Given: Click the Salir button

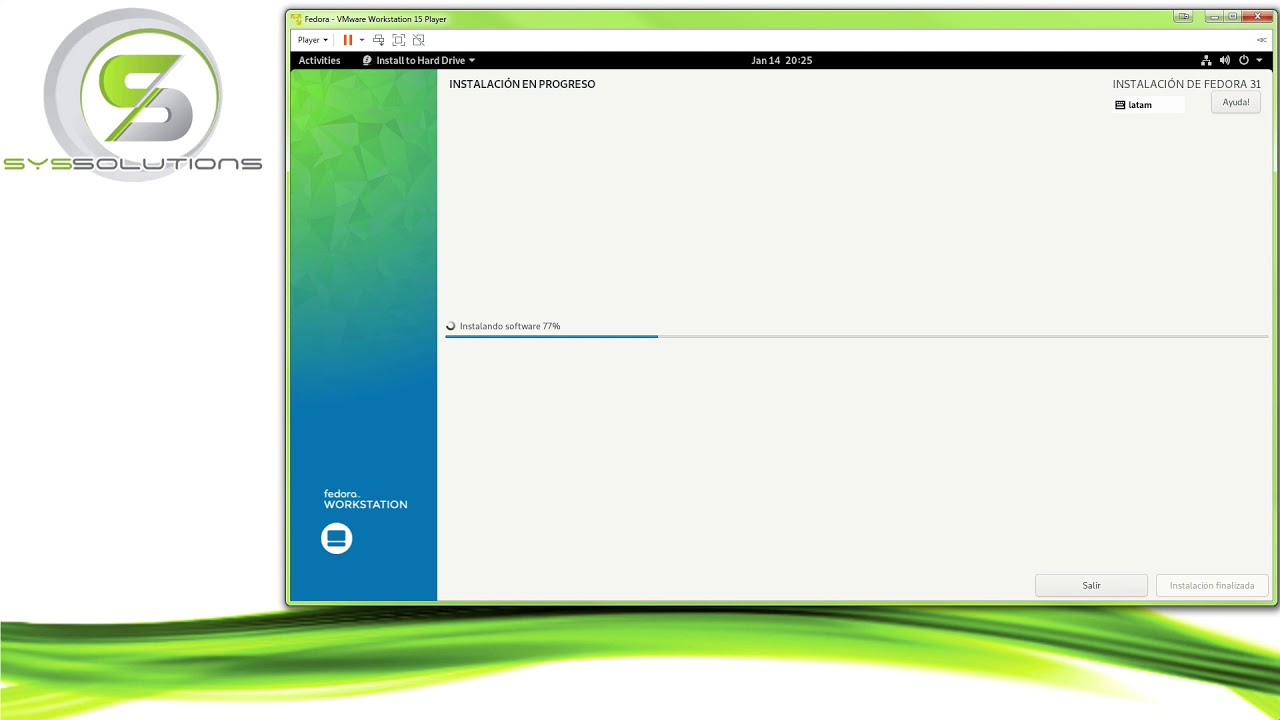Looking at the screenshot, I should (1091, 585).
